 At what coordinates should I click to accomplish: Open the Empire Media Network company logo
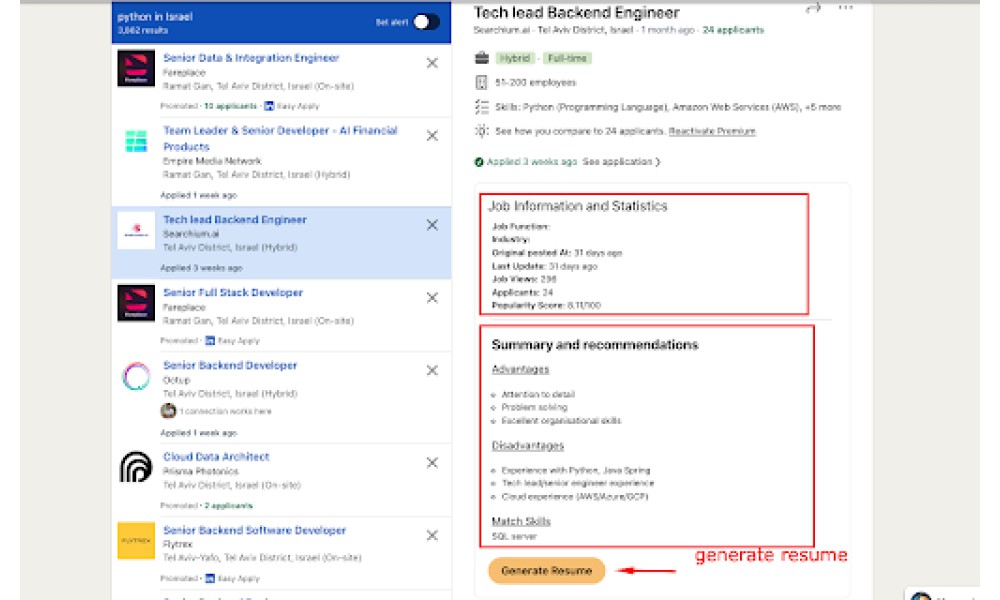[136, 141]
